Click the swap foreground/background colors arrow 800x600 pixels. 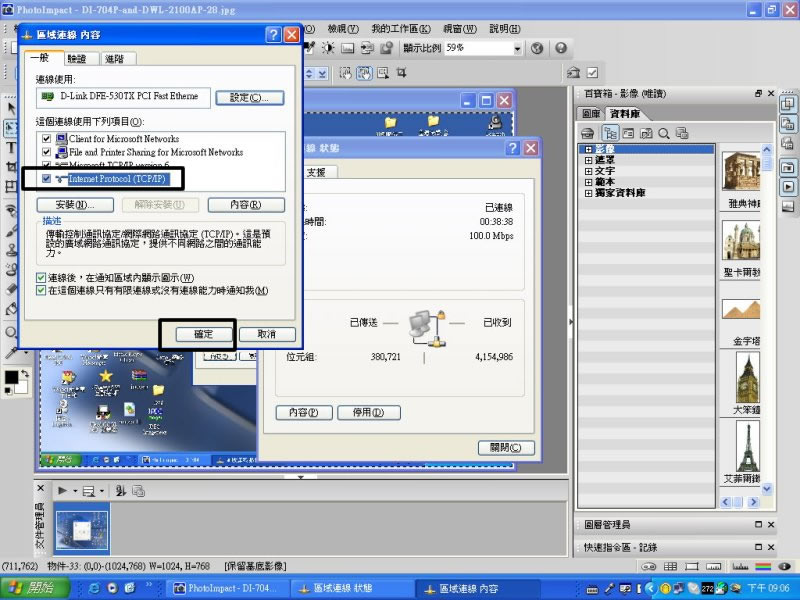click(x=24, y=374)
